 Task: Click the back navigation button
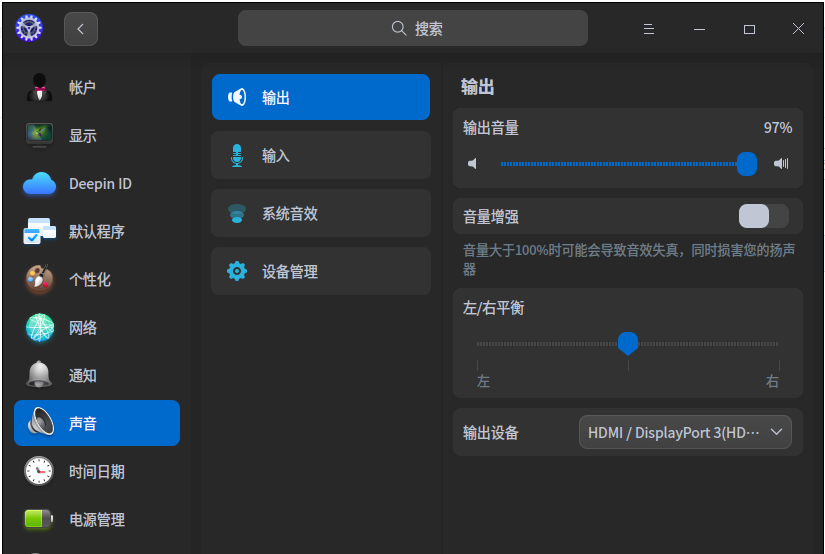81,29
